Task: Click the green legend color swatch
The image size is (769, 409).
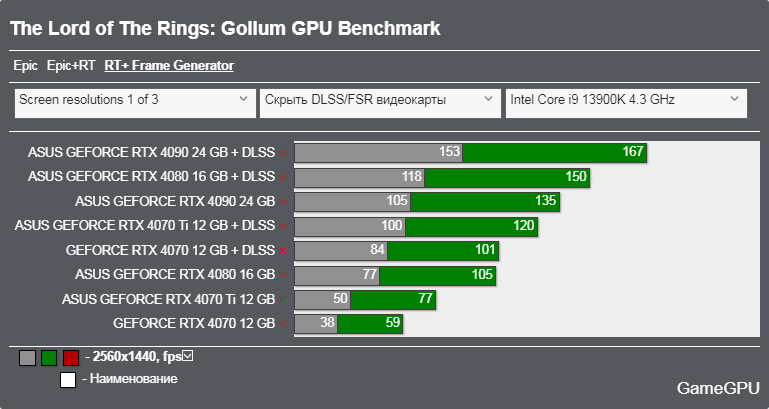Action: 49,358
